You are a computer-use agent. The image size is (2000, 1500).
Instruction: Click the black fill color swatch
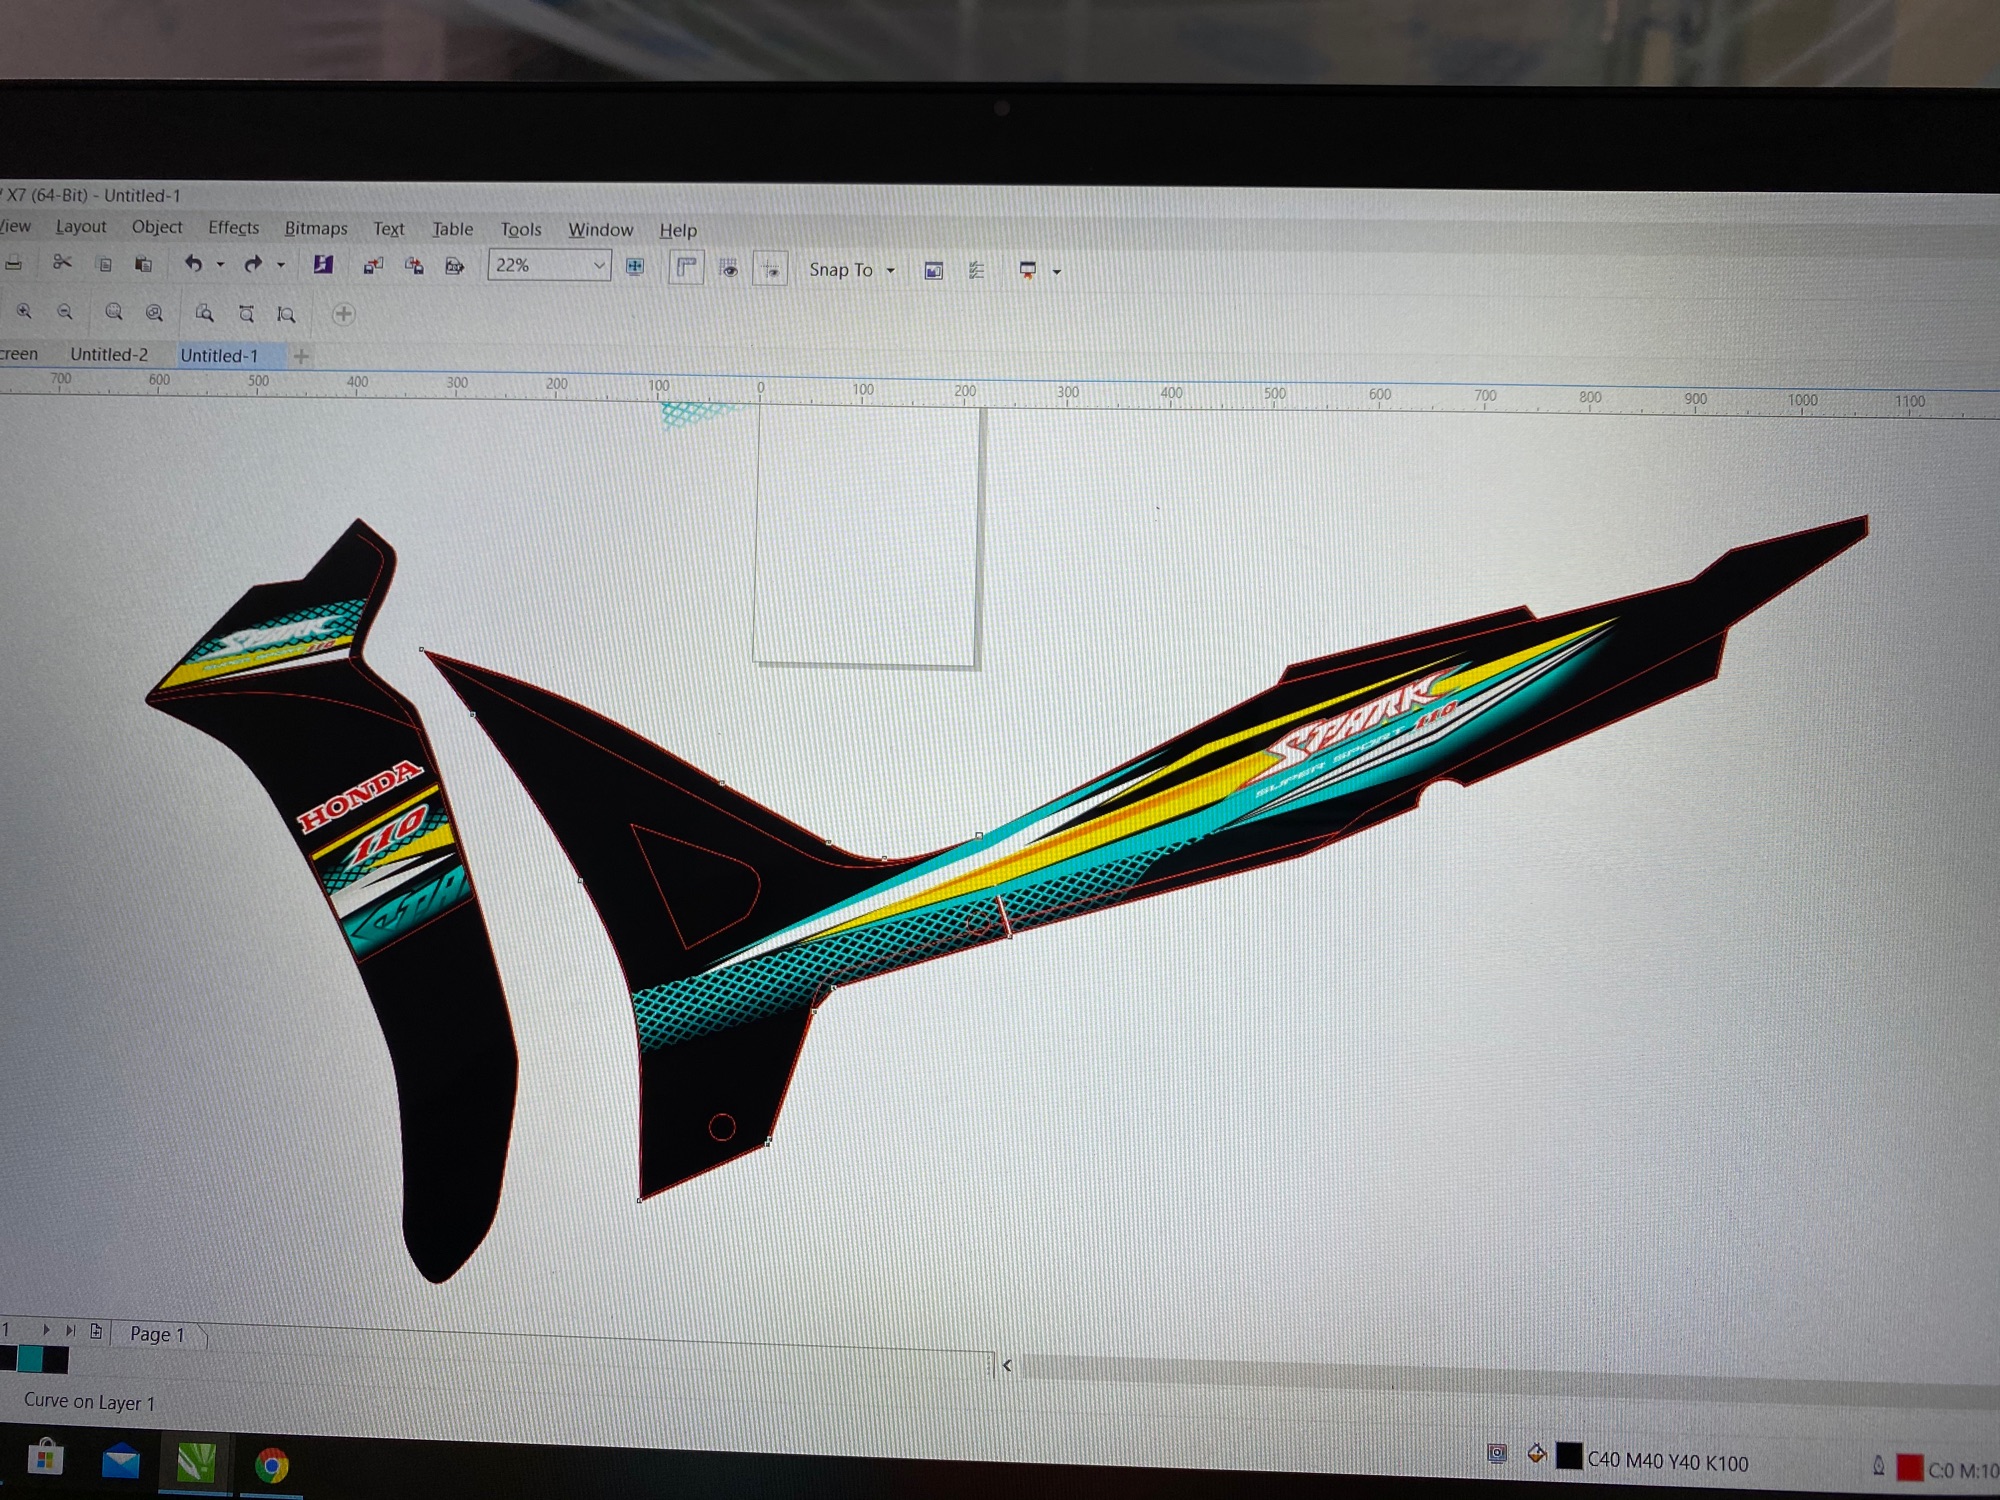tap(1569, 1456)
